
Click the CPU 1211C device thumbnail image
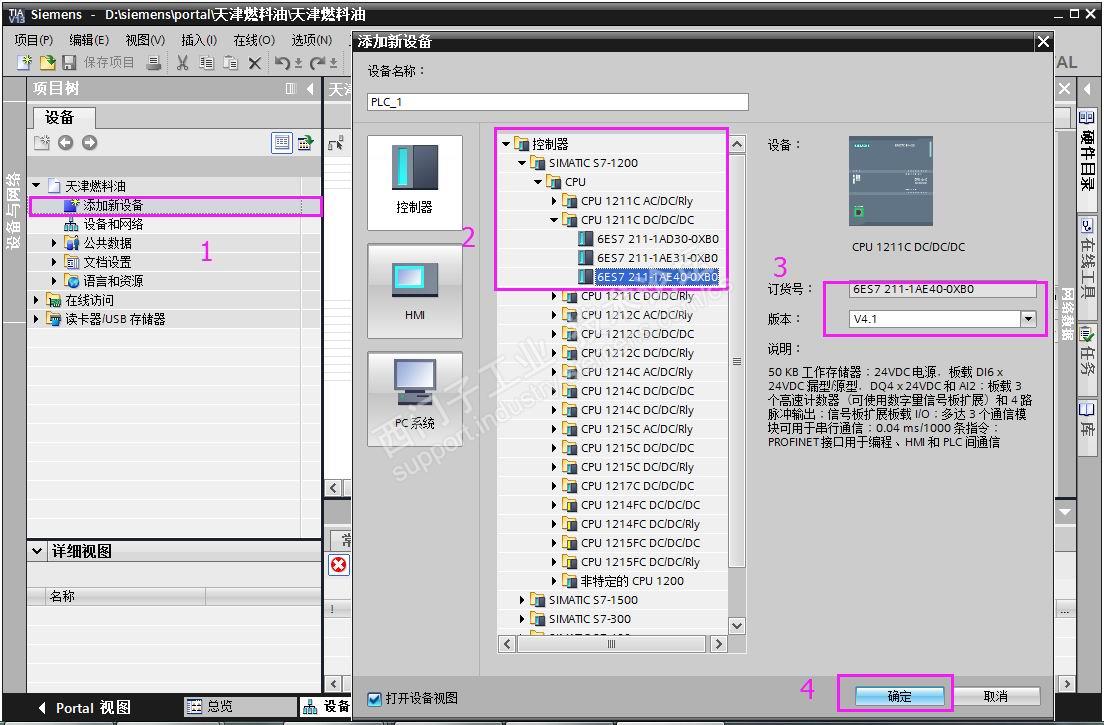(x=891, y=181)
